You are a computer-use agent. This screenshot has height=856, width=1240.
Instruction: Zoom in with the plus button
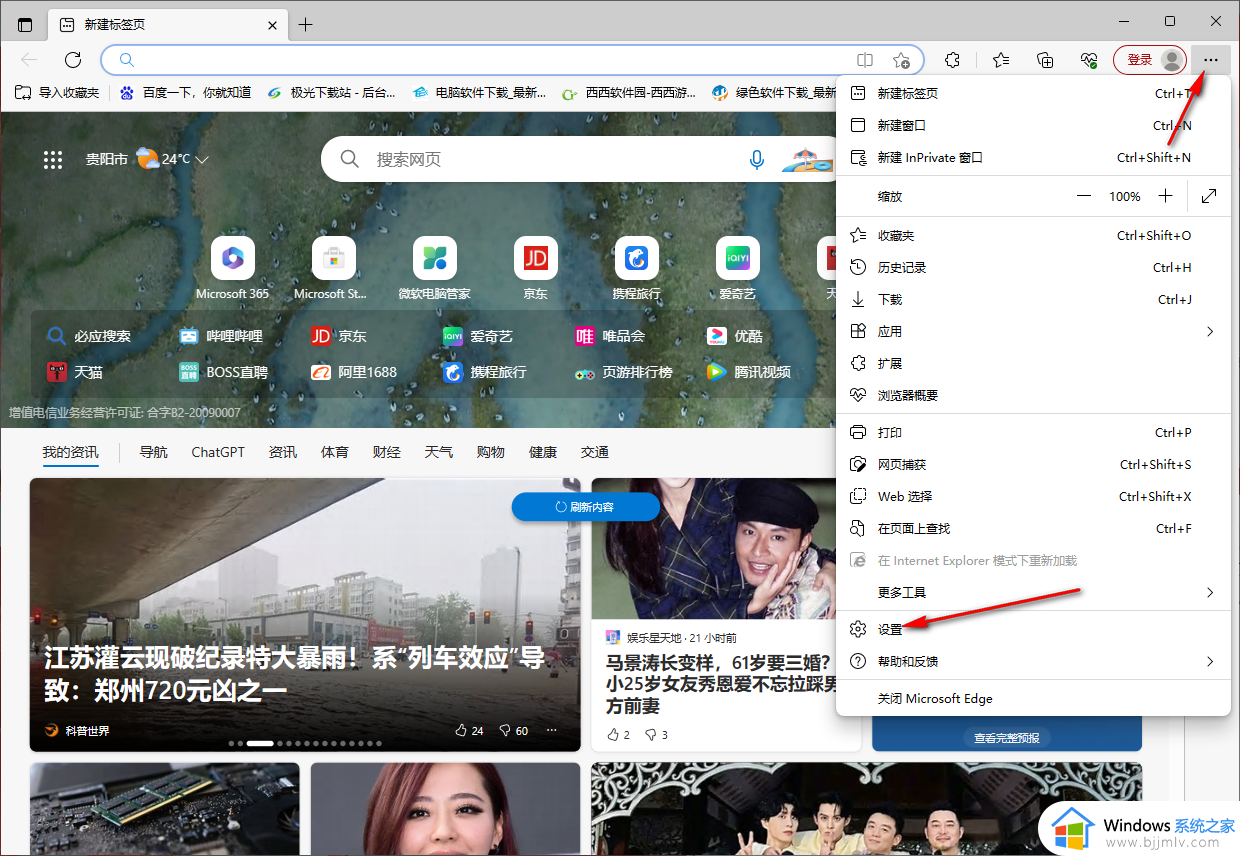tap(1165, 196)
